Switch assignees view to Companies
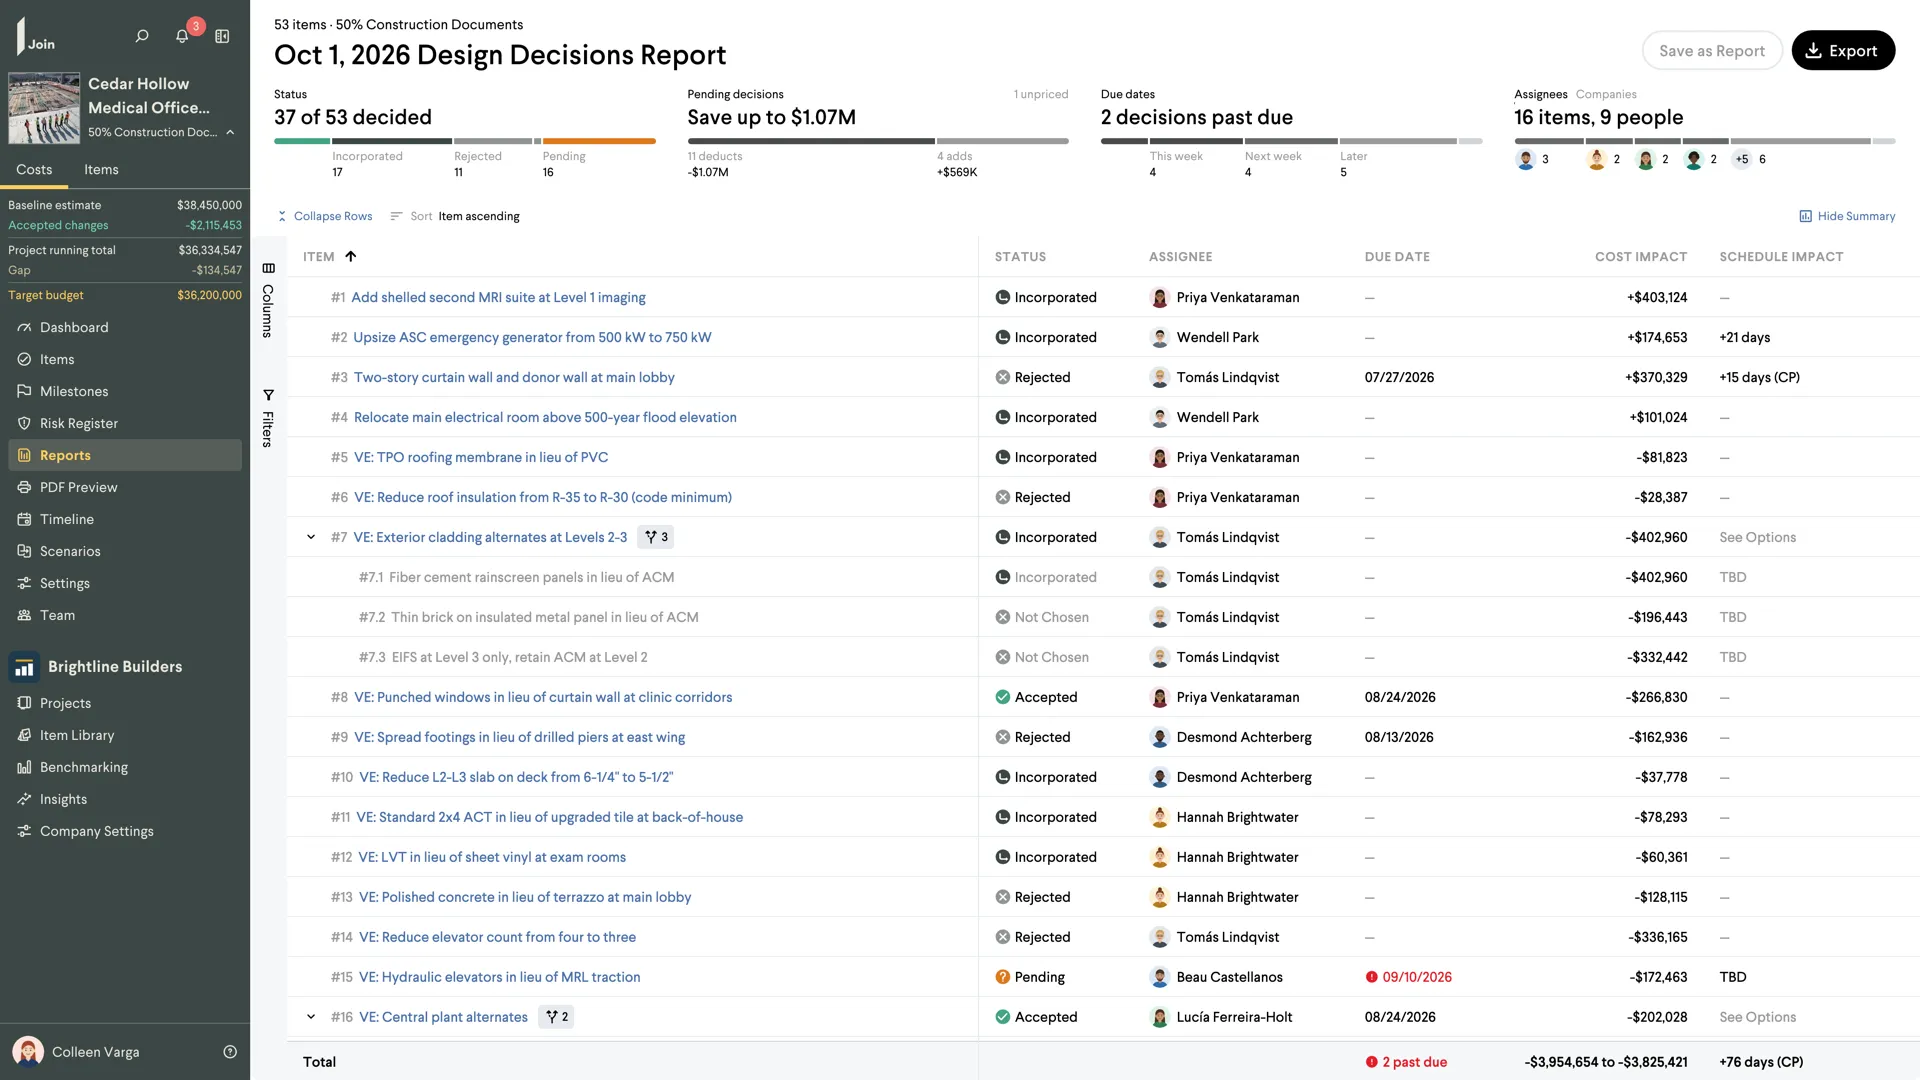This screenshot has height=1080, width=1920. coord(1606,94)
